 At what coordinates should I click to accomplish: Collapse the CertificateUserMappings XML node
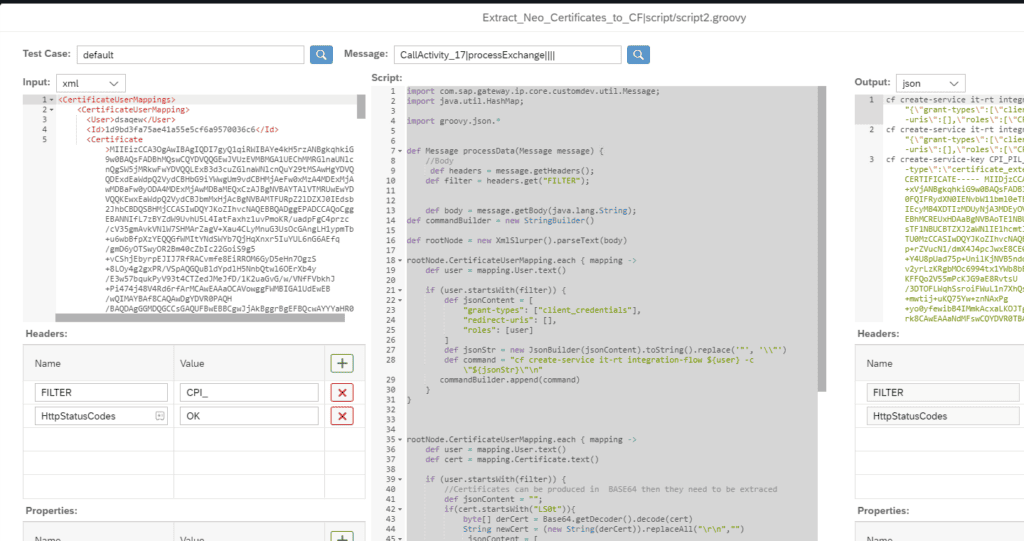pos(52,100)
